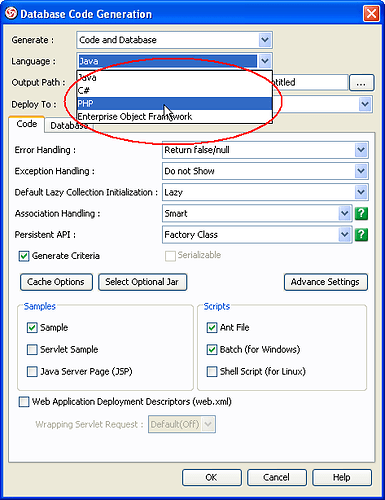Open the Persistent API dropdown

[257, 235]
